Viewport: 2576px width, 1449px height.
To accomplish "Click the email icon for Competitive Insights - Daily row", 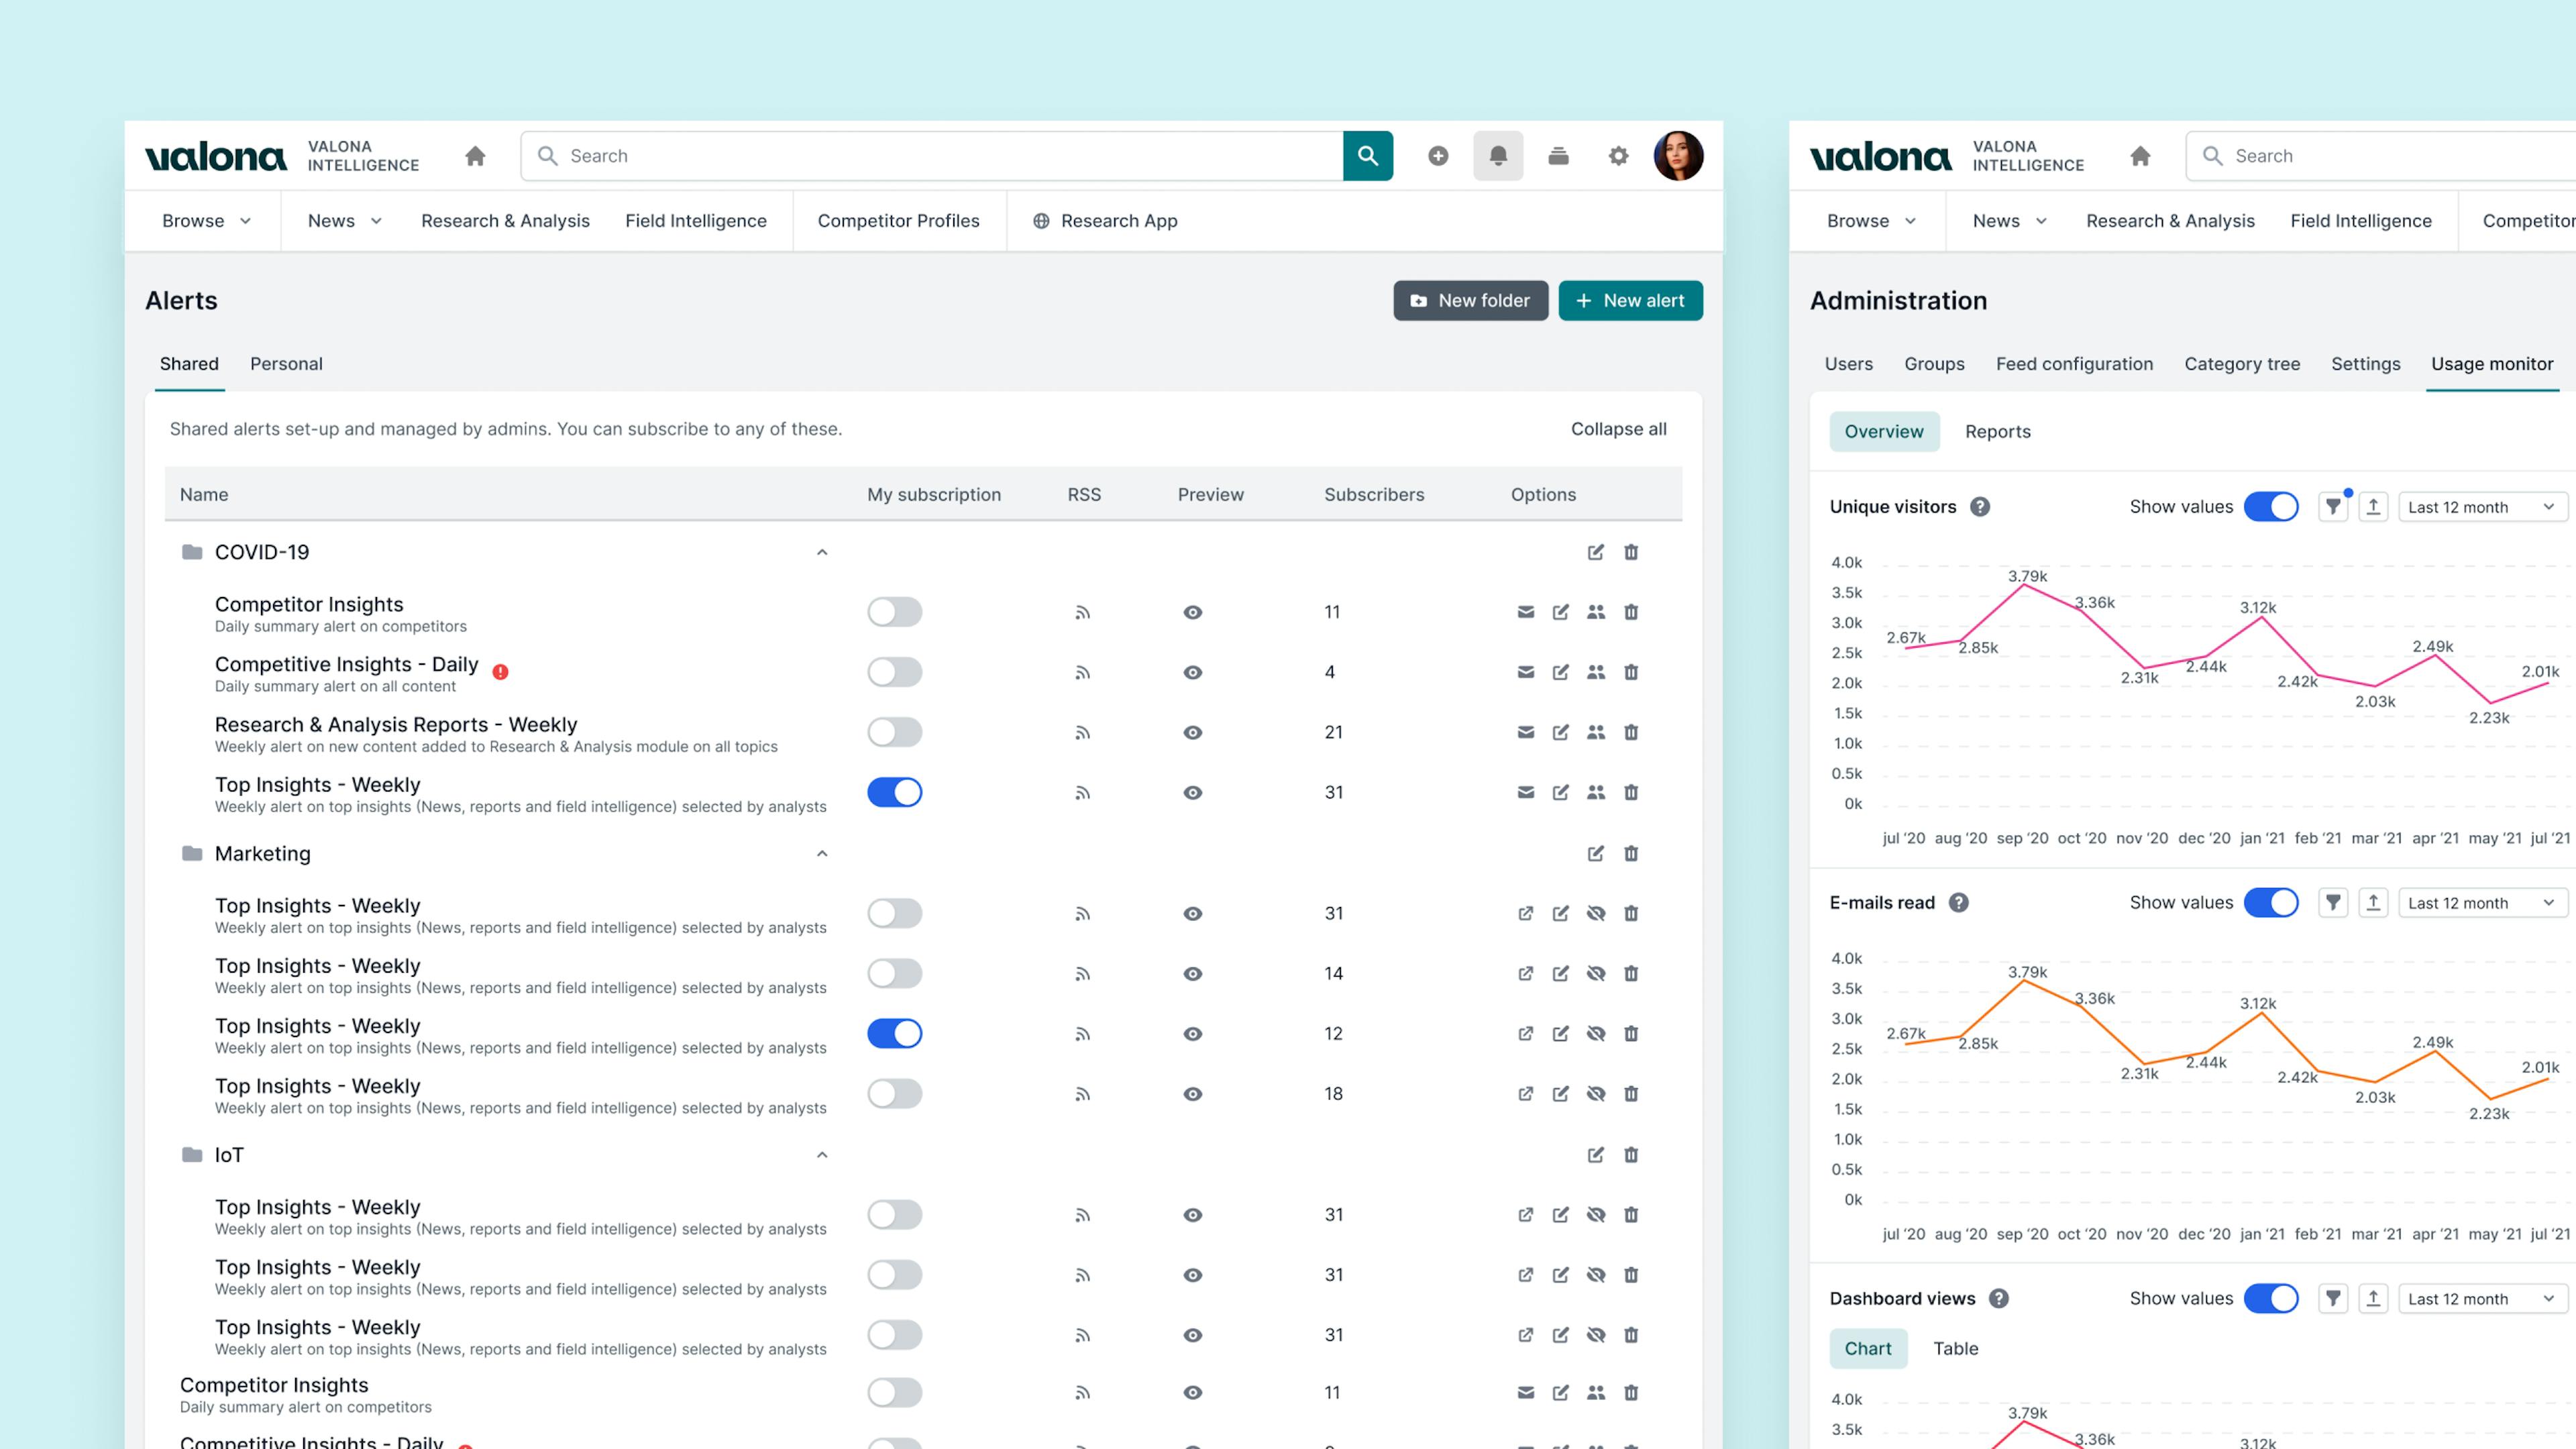I will [1526, 672].
